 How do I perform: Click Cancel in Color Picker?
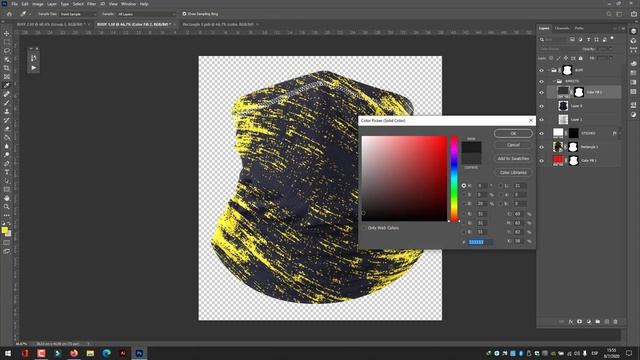513,145
